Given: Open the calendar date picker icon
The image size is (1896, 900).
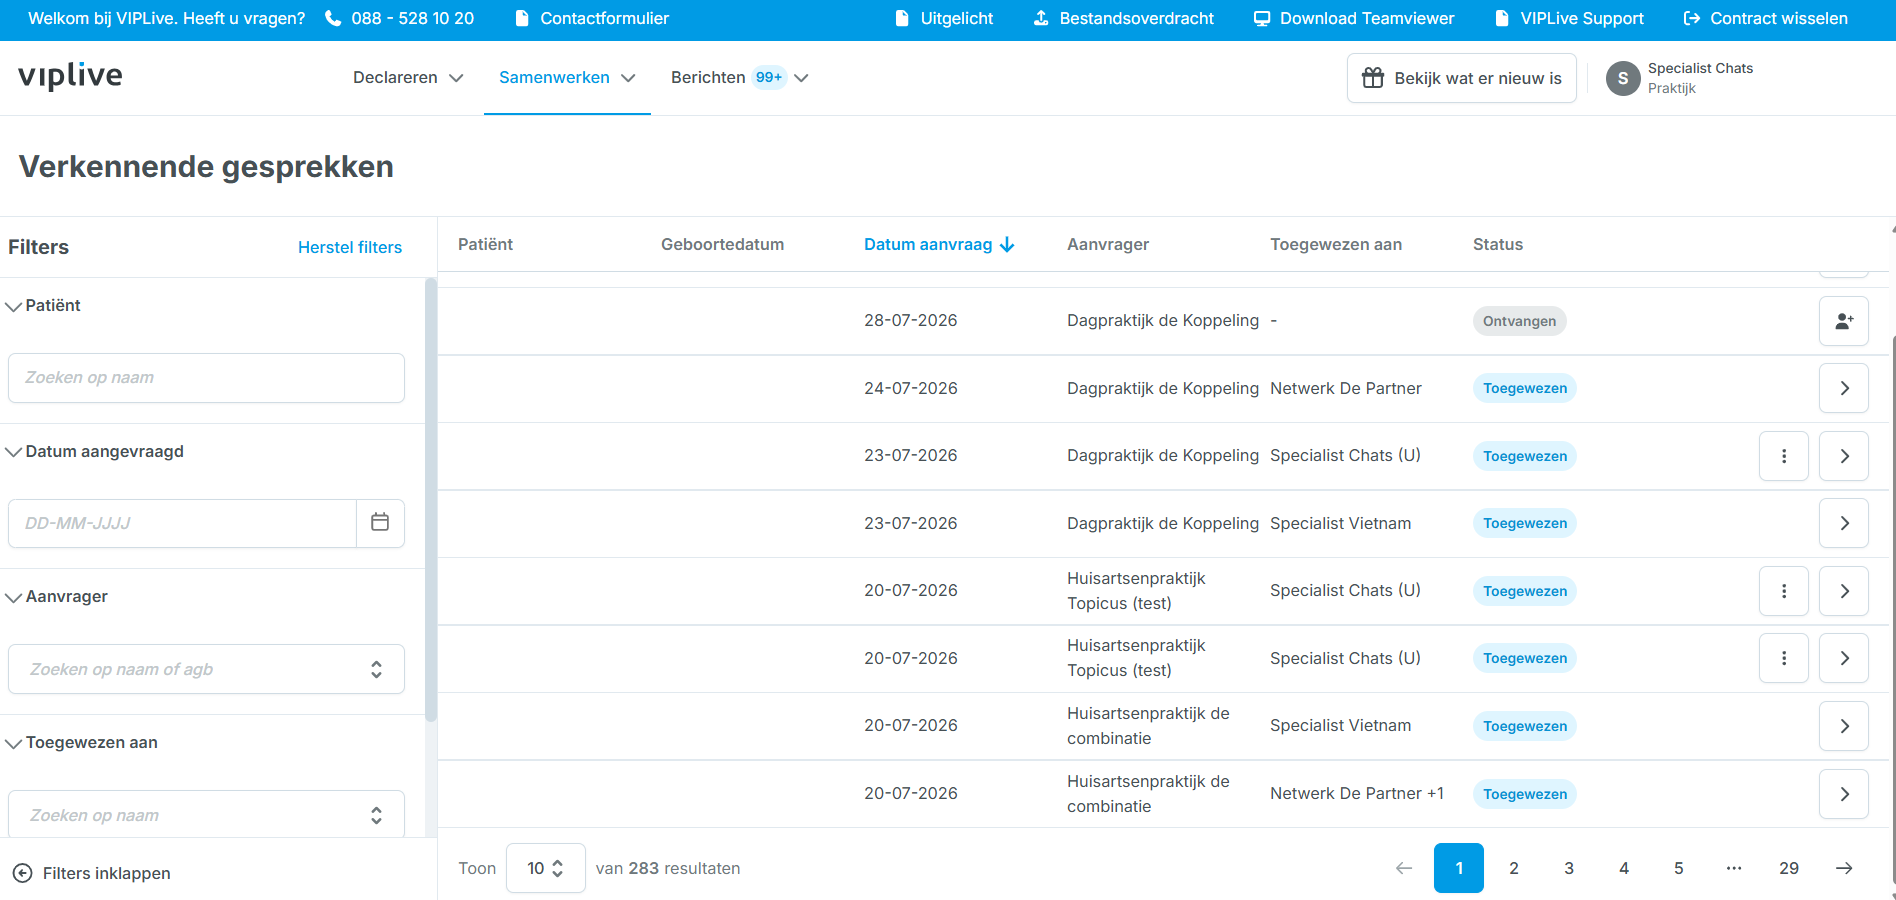Looking at the screenshot, I should click(x=380, y=522).
